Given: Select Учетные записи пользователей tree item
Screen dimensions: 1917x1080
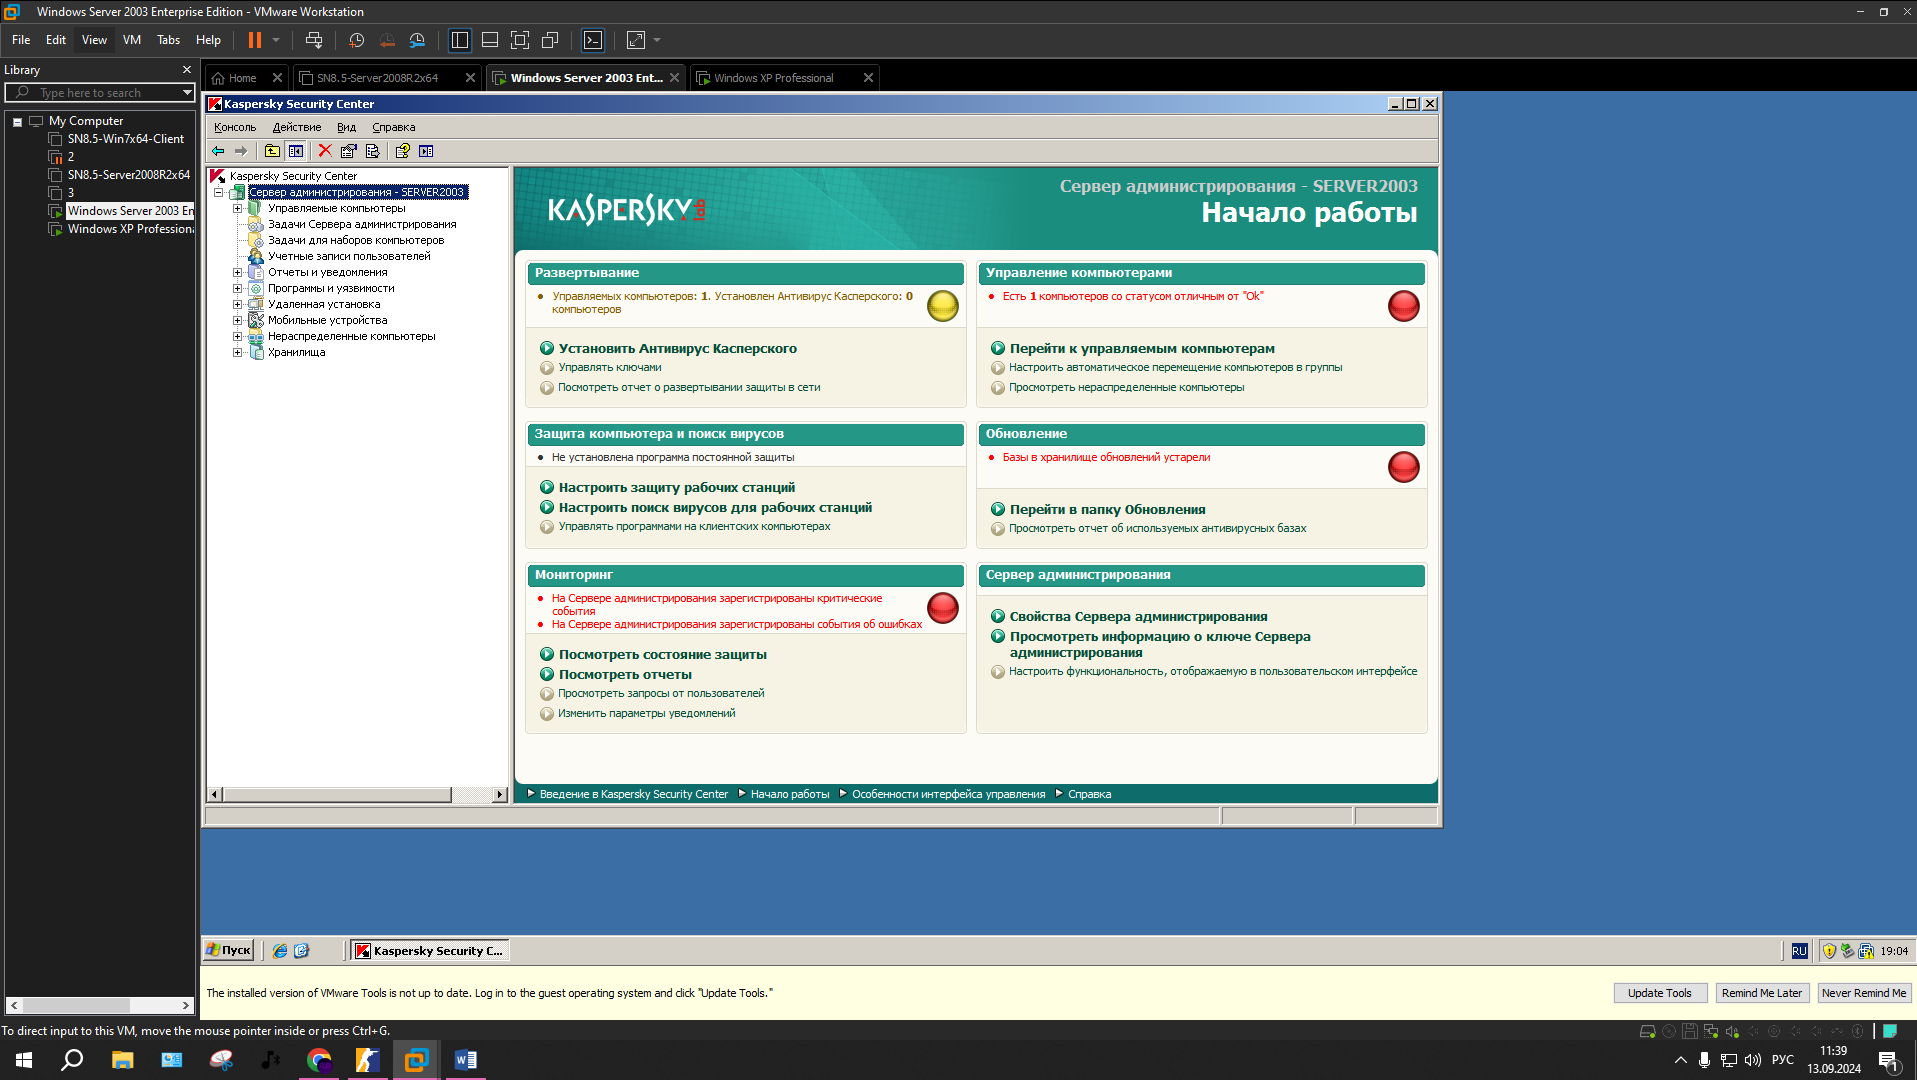Looking at the screenshot, I should coord(349,256).
